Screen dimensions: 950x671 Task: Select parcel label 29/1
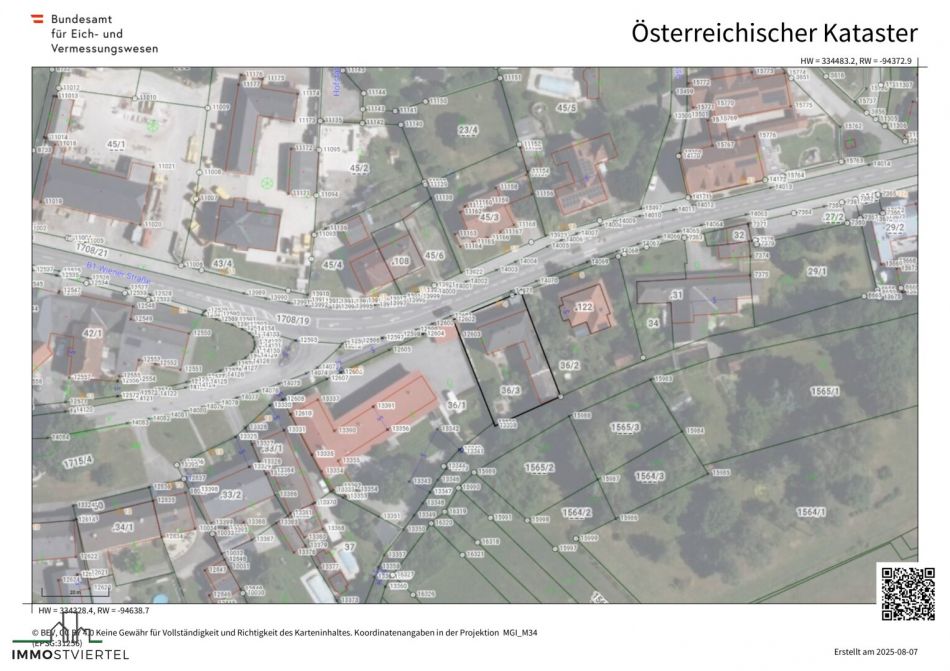[x=817, y=271]
